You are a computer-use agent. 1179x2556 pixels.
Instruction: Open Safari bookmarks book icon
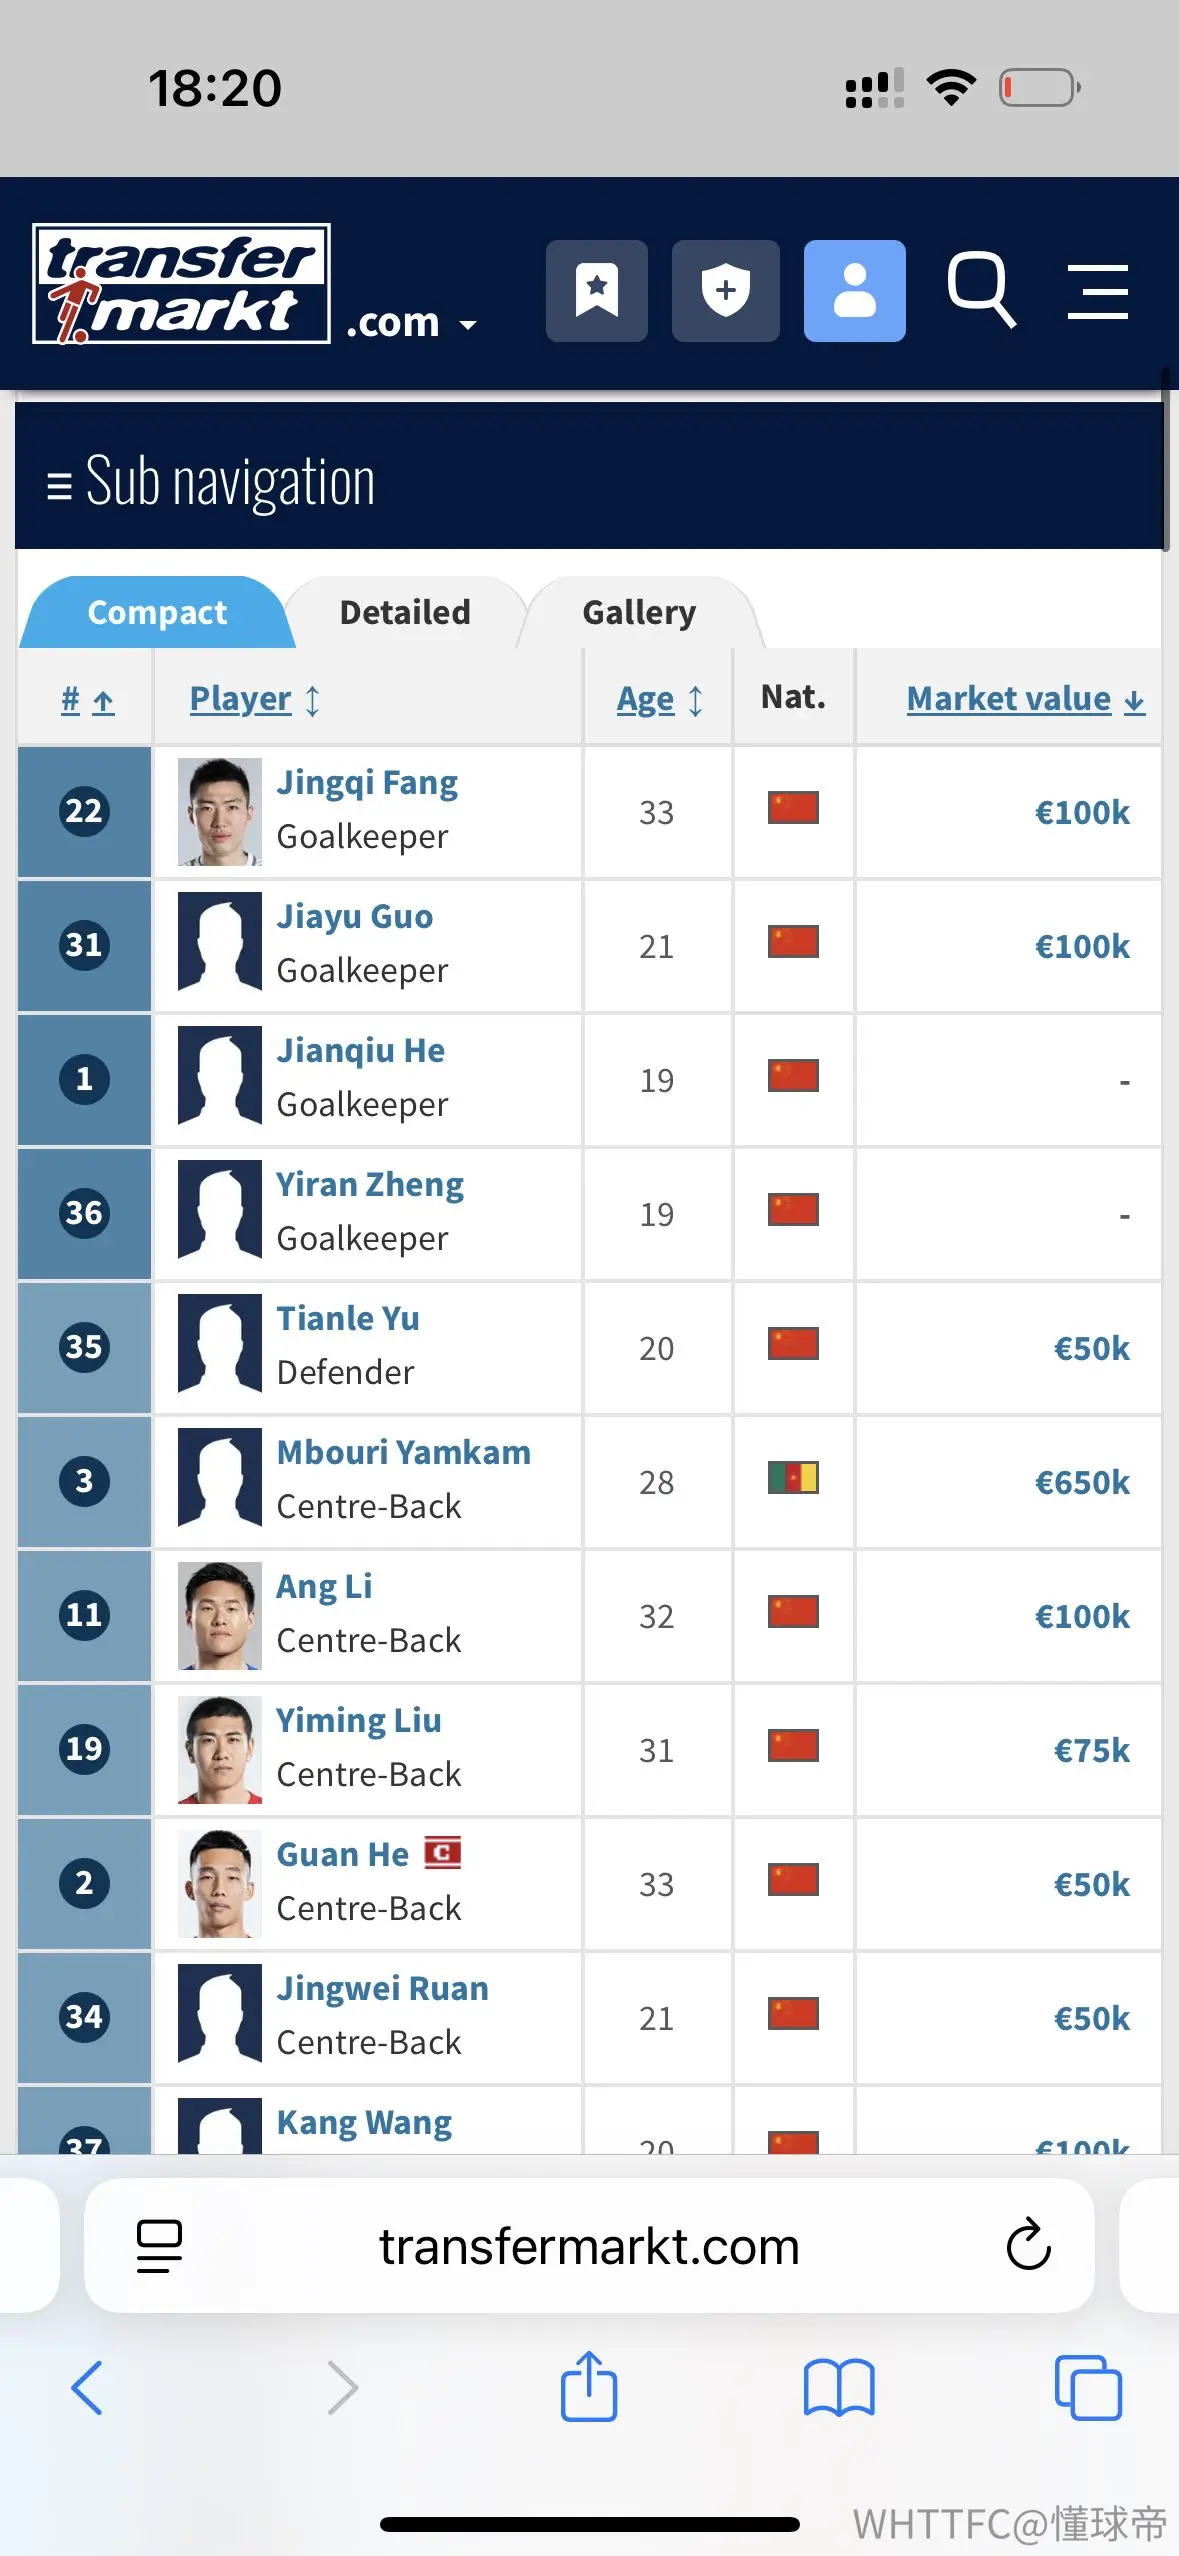839,2388
